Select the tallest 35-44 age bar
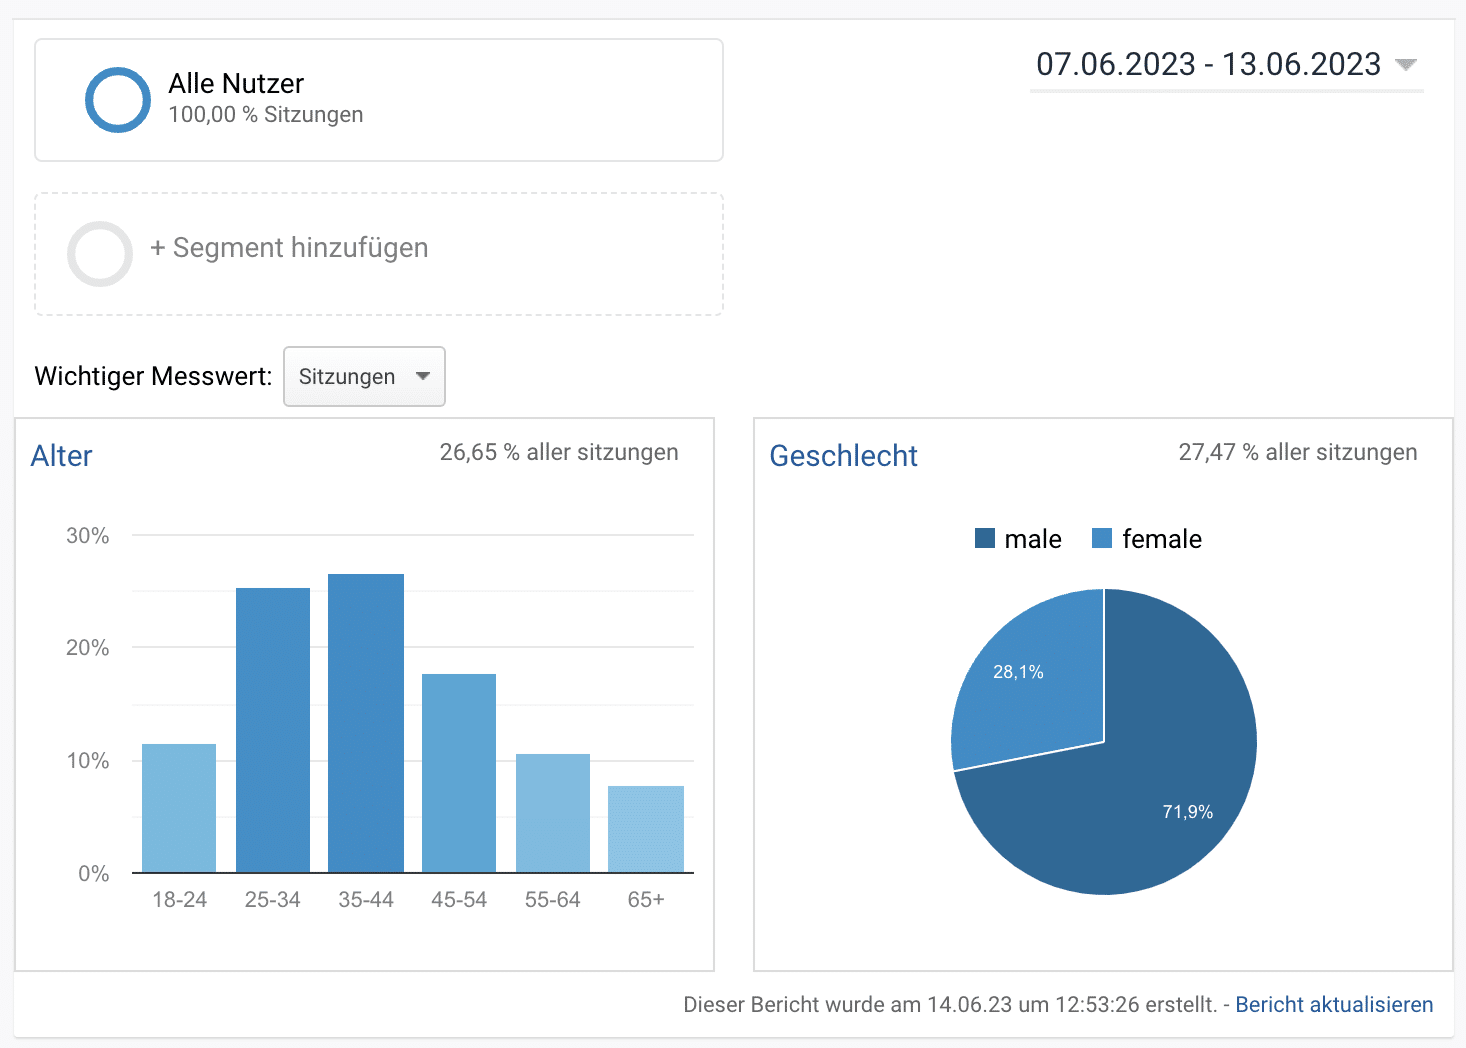This screenshot has width=1466, height=1048. pos(366,723)
